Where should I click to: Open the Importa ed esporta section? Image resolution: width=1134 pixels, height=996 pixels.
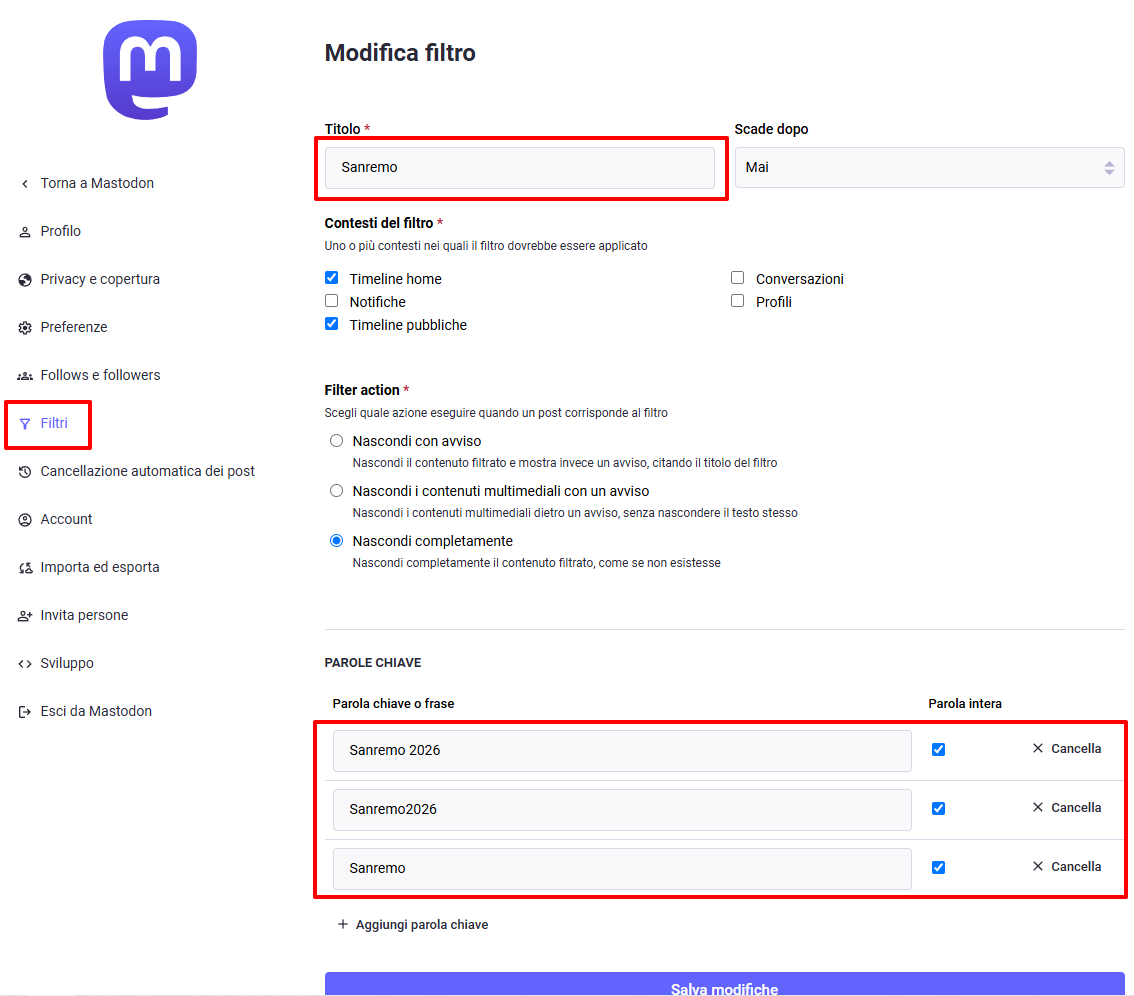[99, 568]
